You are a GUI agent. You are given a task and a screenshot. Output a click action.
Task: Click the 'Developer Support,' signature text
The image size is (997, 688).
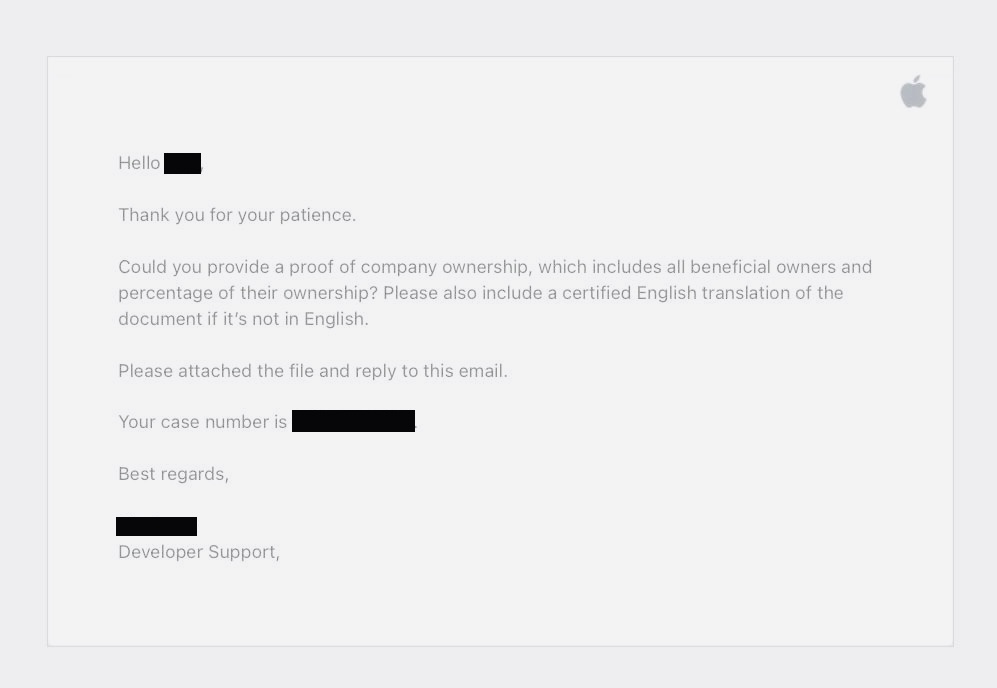click(x=198, y=552)
